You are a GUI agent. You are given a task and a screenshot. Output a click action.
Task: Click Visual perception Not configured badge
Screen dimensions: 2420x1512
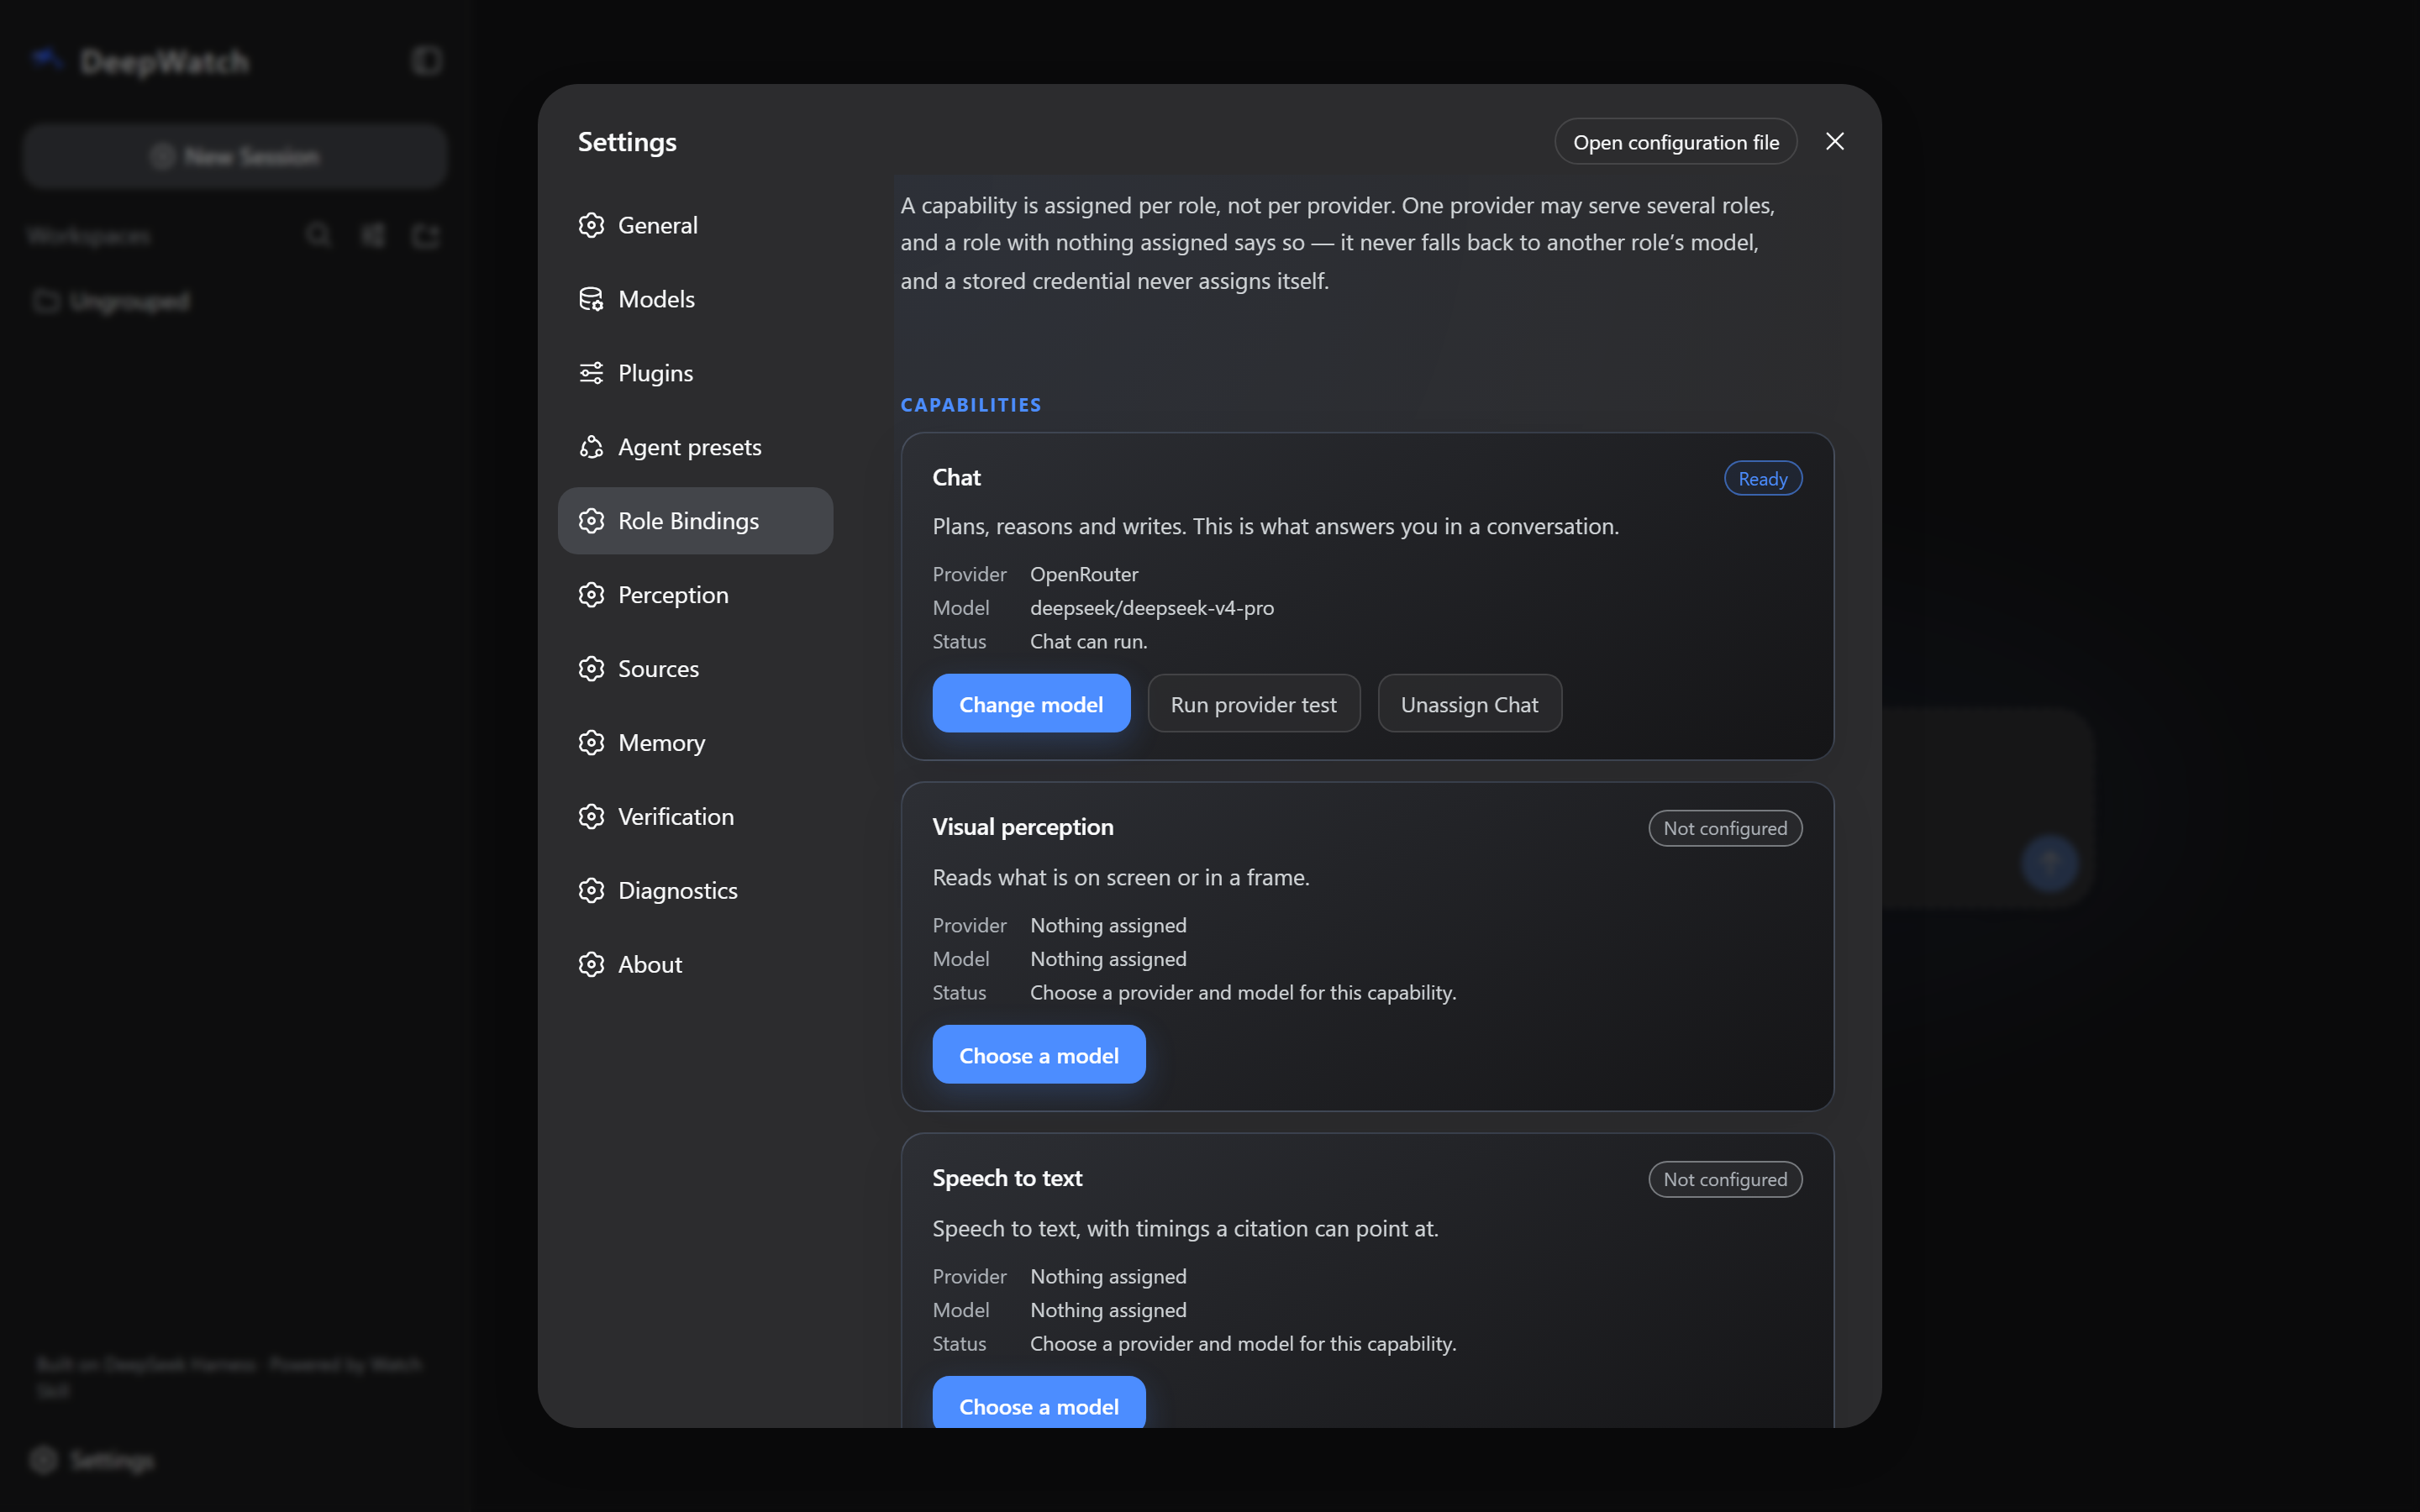click(1724, 828)
